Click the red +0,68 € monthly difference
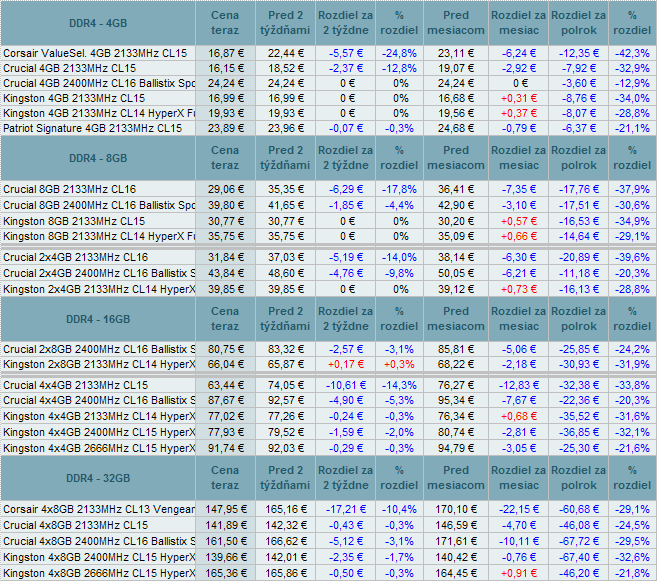Viewport: 657px width, 581px height. [x=519, y=416]
